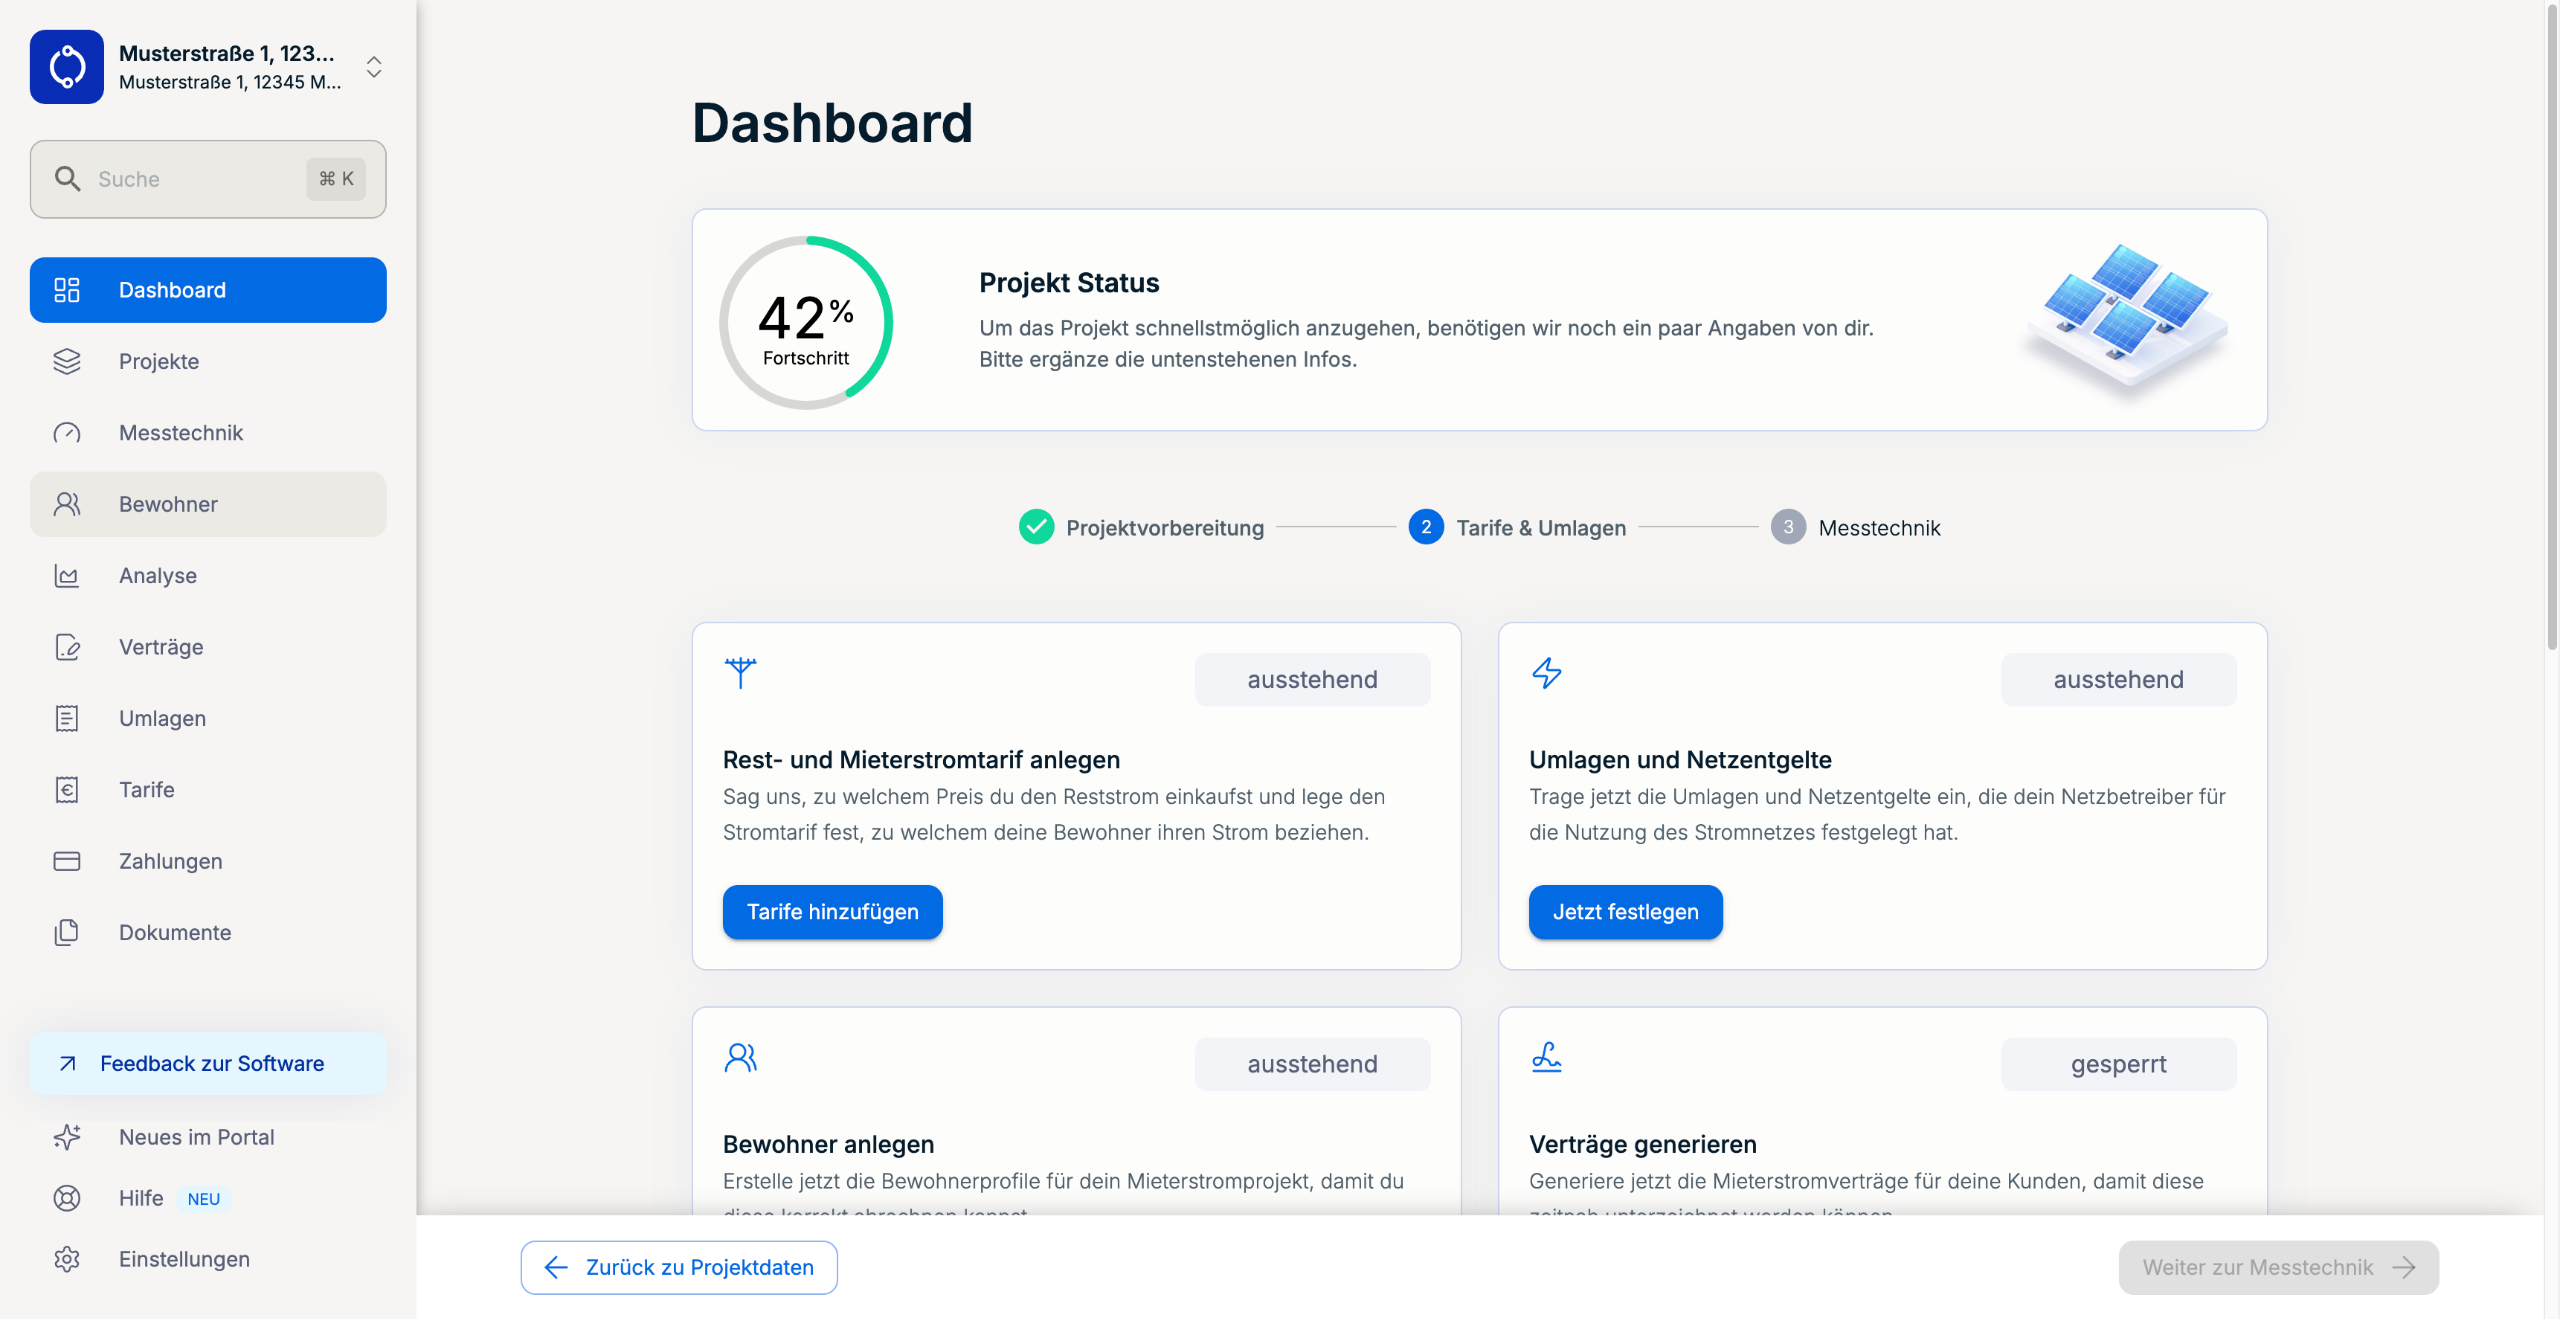Click the Einstellungen gear icon
2560x1319 pixels.
(67, 1259)
